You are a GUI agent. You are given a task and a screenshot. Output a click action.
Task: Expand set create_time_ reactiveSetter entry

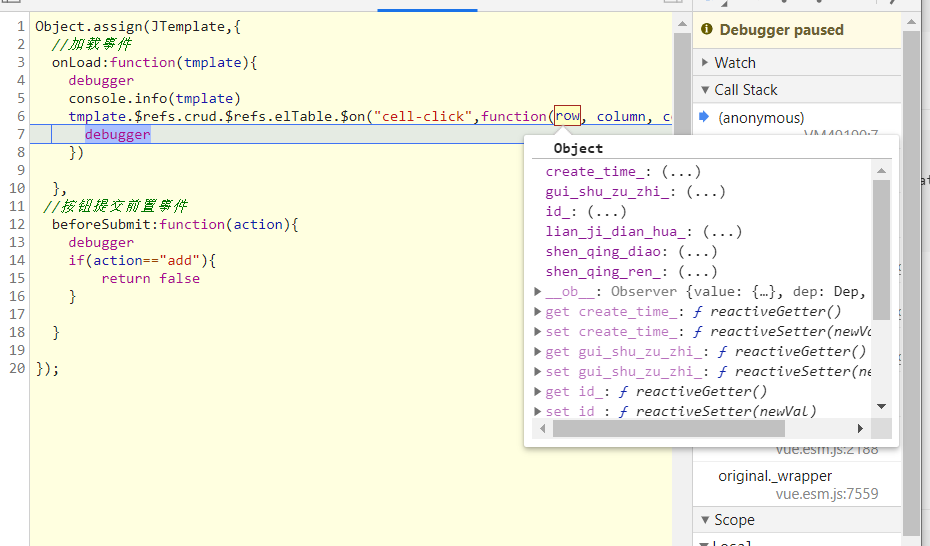tap(539, 332)
